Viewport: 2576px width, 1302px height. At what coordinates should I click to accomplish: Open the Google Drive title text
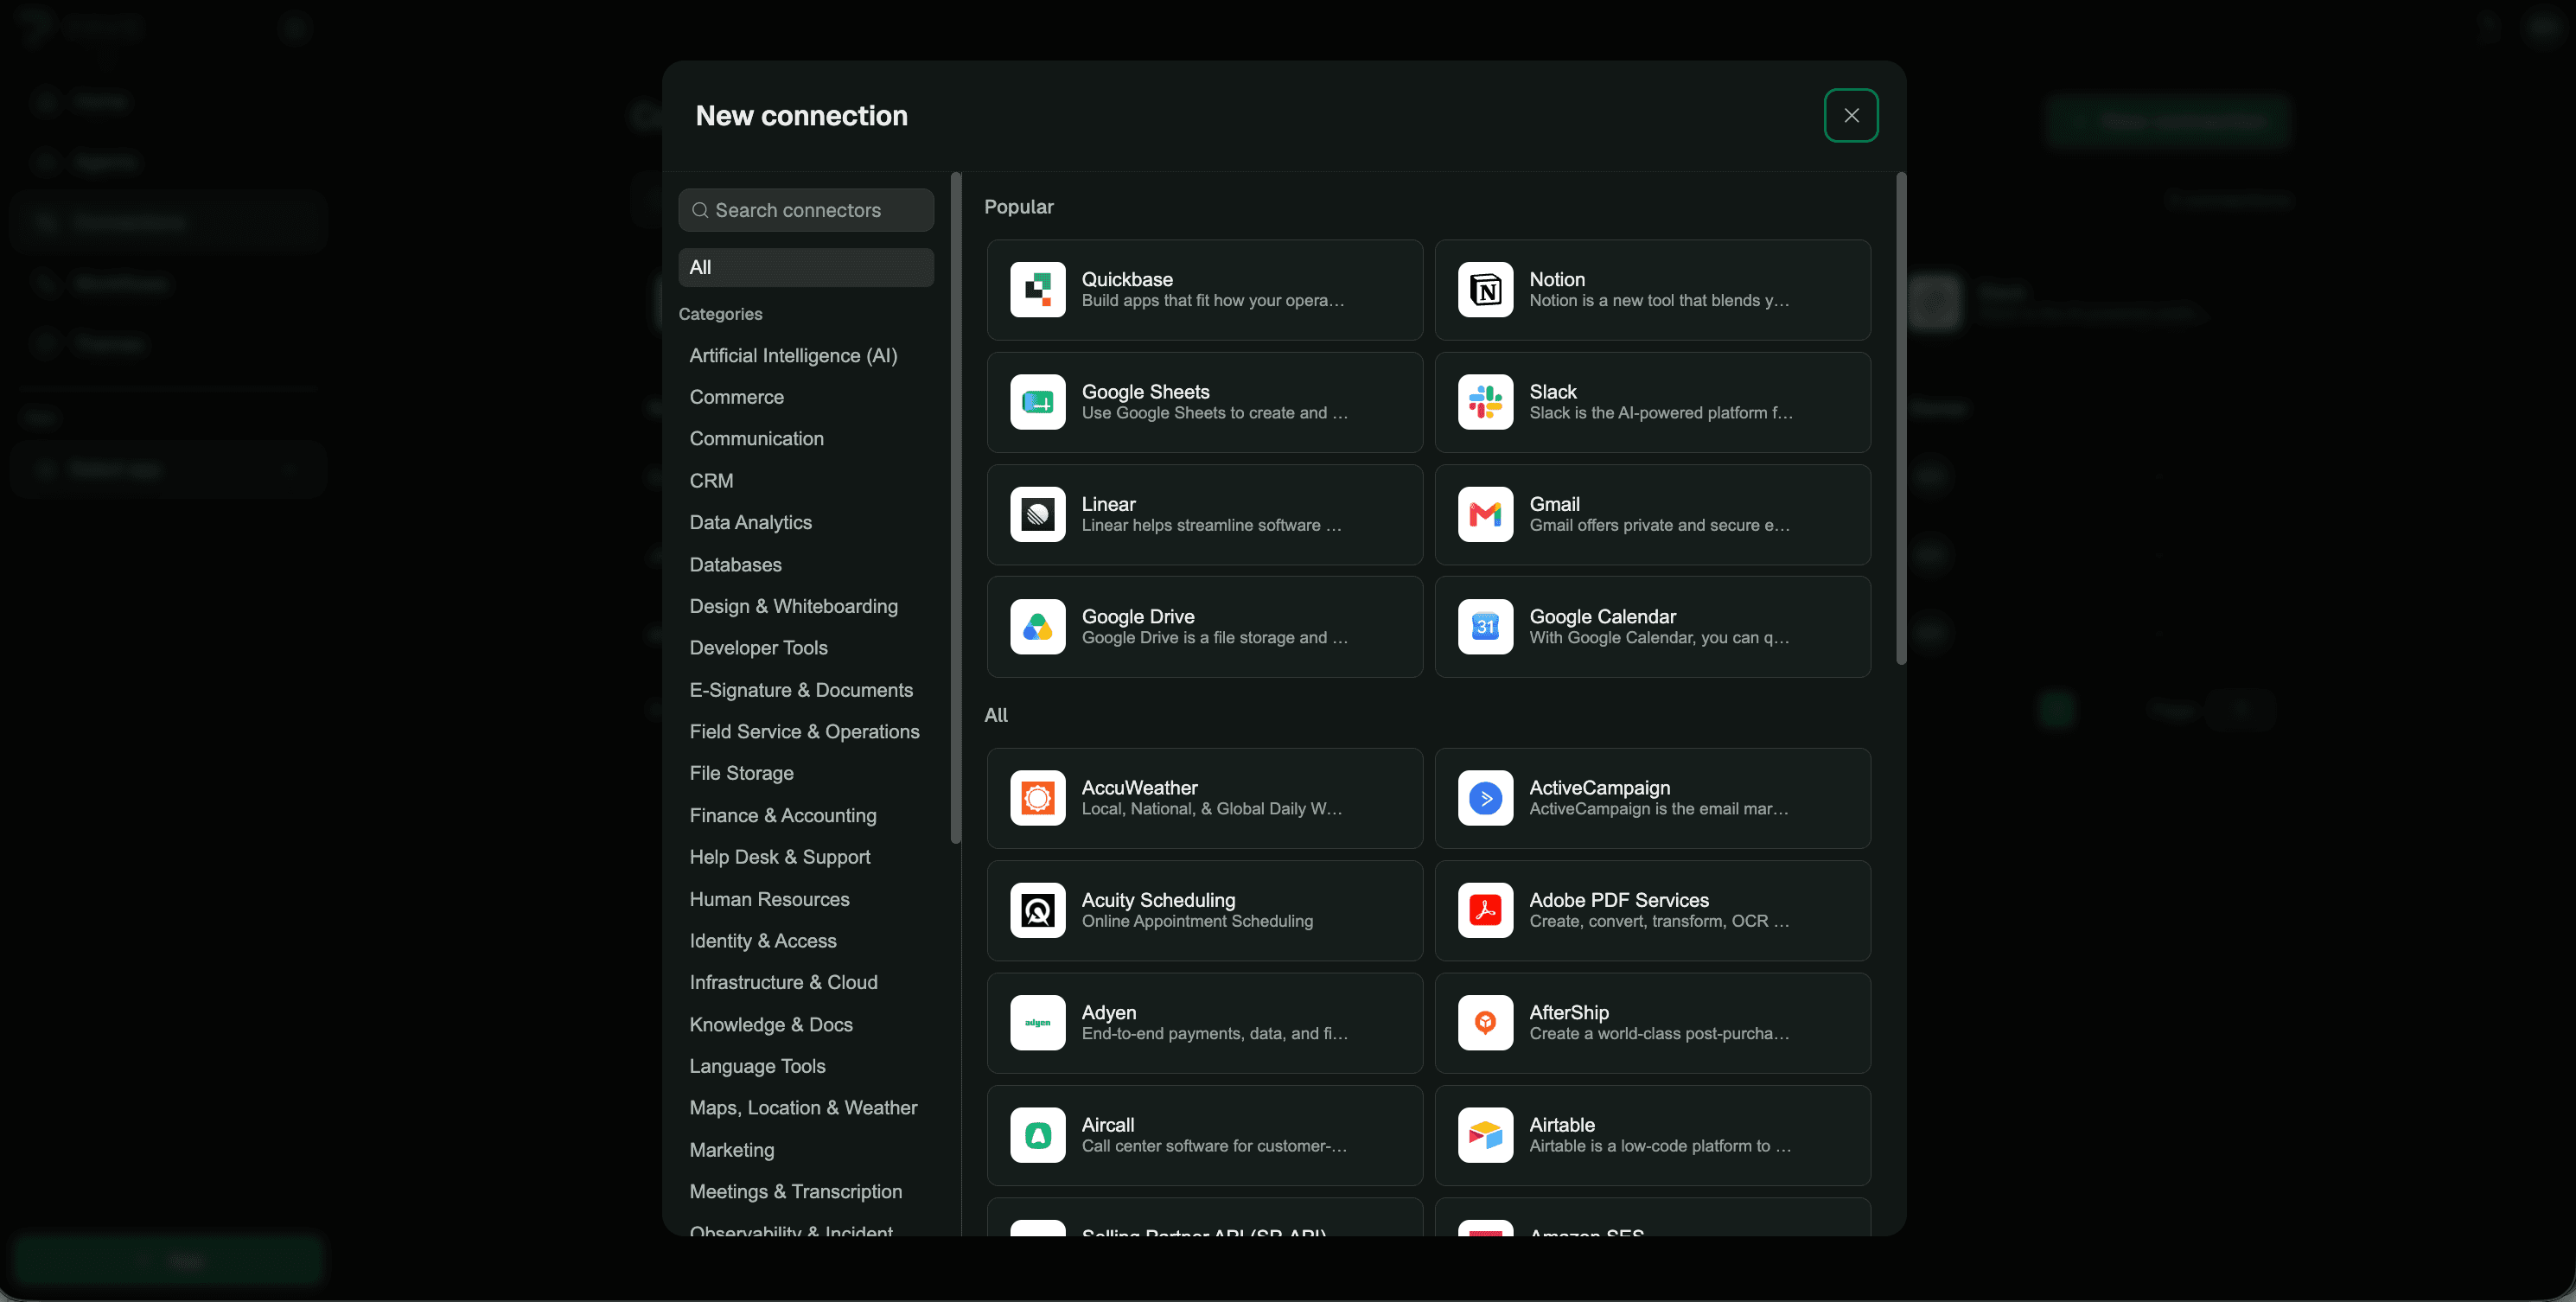[1138, 617]
